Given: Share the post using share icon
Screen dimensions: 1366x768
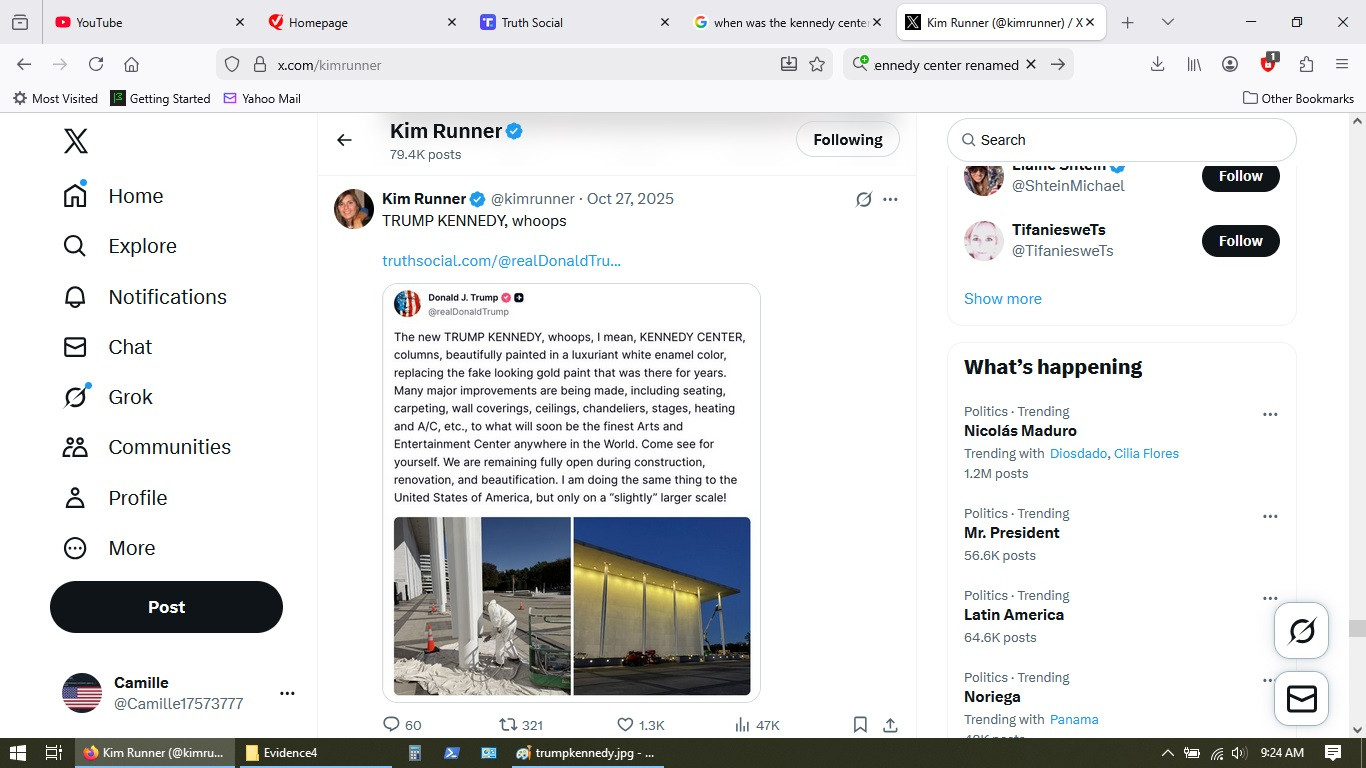Looking at the screenshot, I should pyautogui.click(x=890, y=725).
